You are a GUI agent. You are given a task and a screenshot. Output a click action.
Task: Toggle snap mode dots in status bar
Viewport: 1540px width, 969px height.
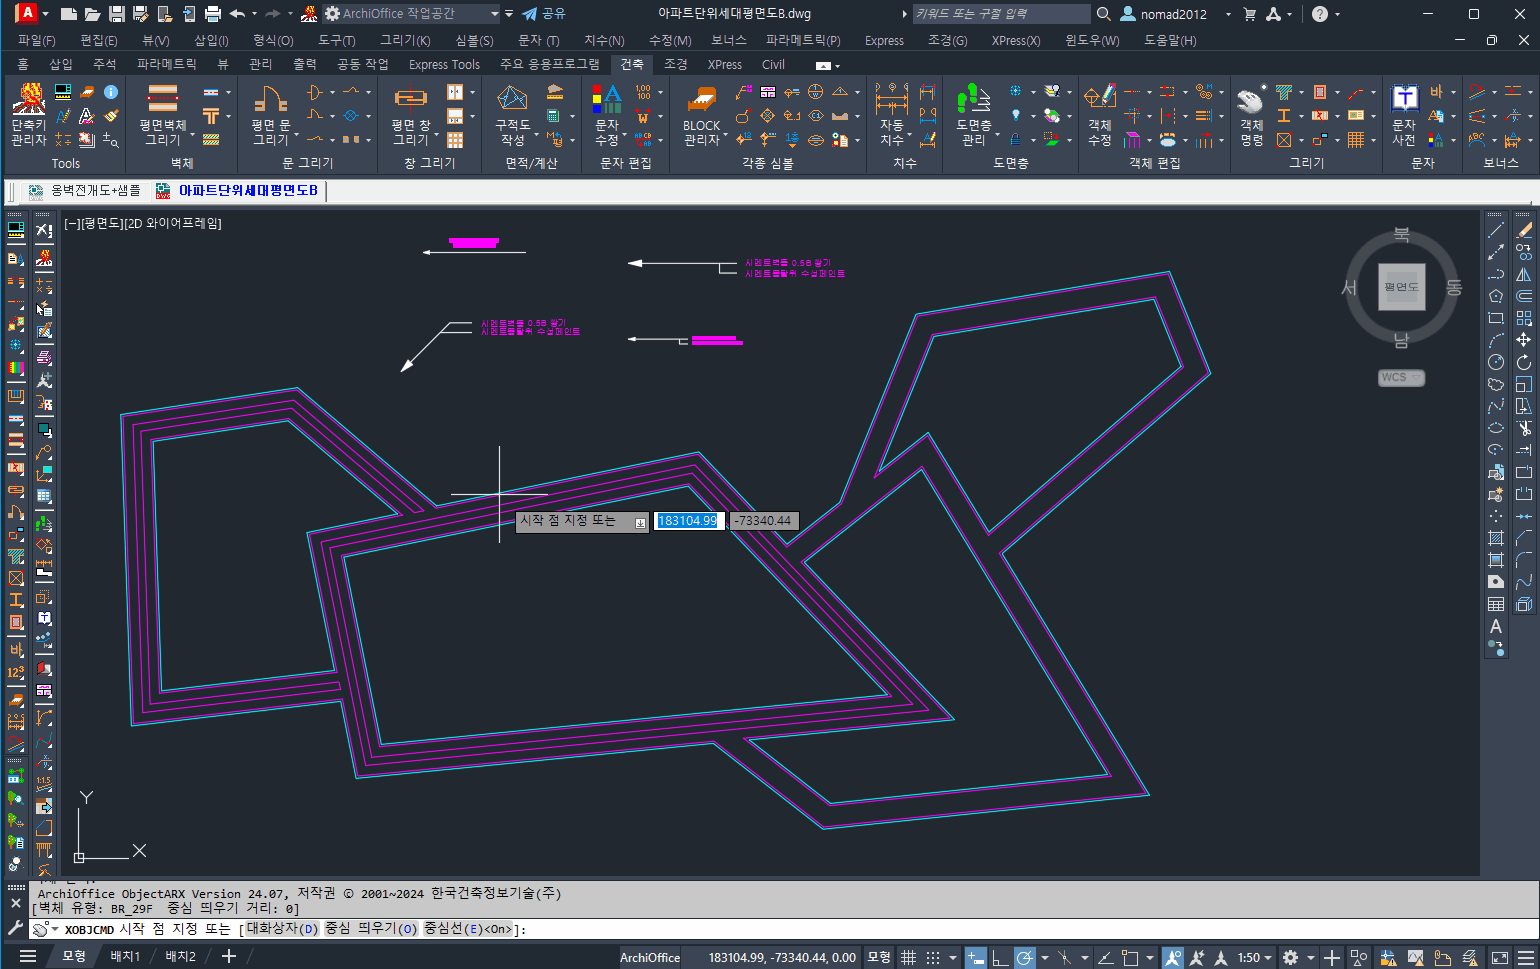click(x=932, y=957)
